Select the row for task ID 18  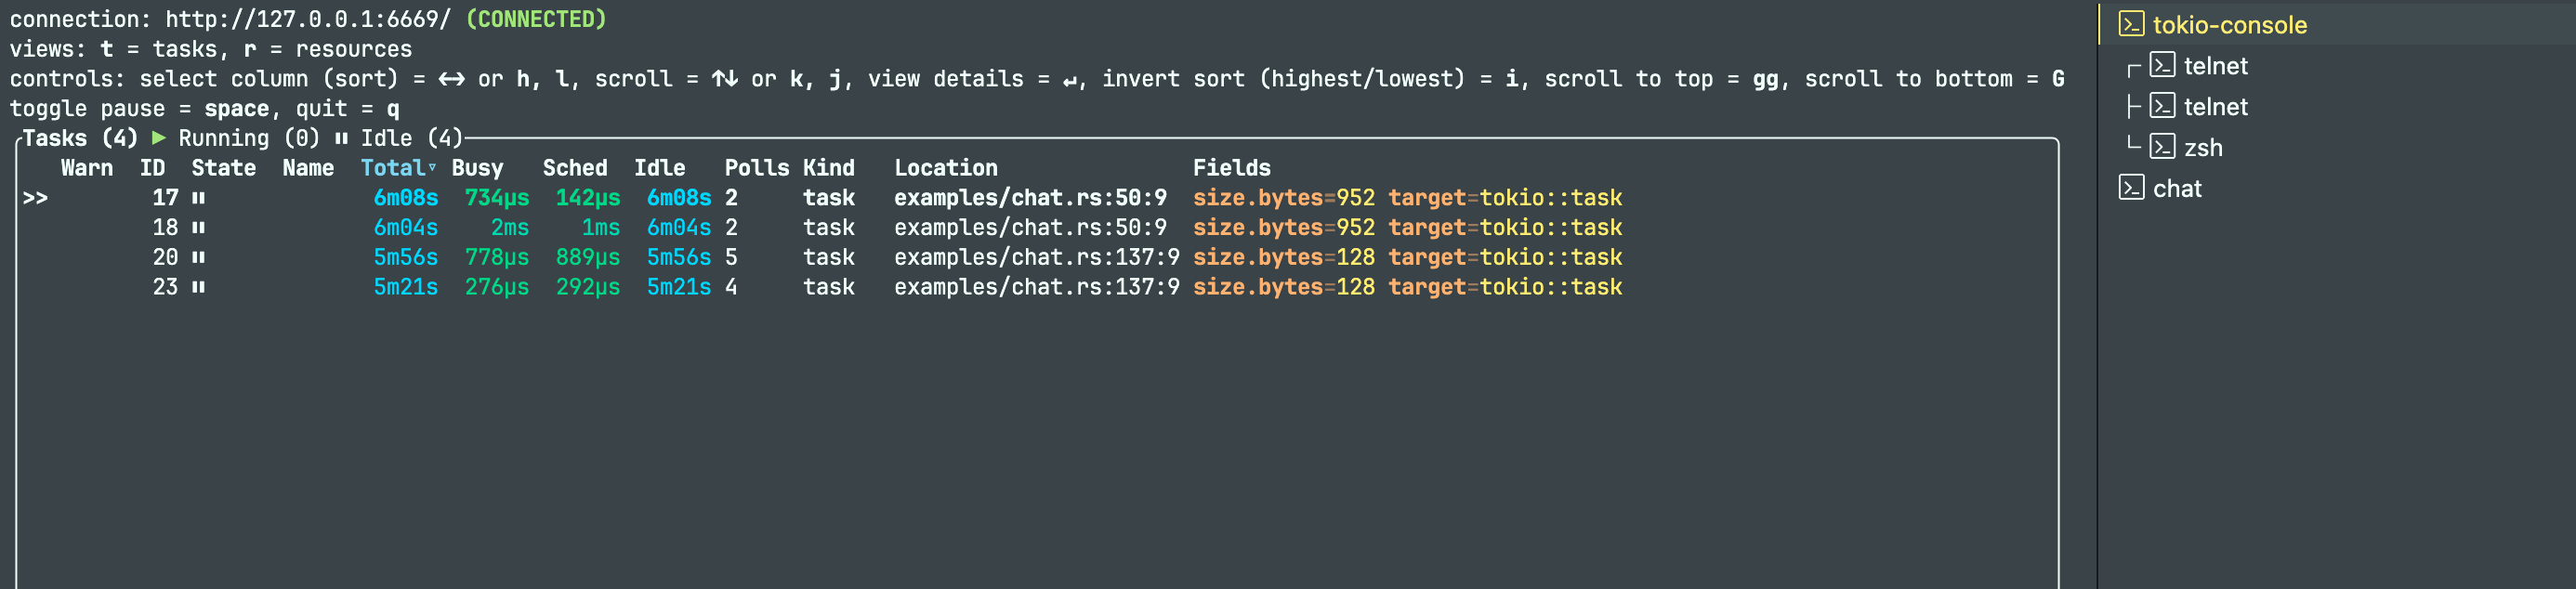coord(1037,228)
